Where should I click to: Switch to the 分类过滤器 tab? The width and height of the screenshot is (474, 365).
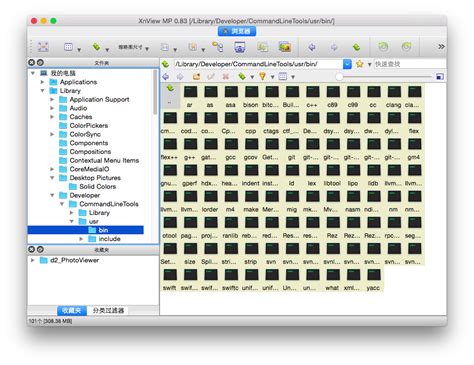point(108,310)
